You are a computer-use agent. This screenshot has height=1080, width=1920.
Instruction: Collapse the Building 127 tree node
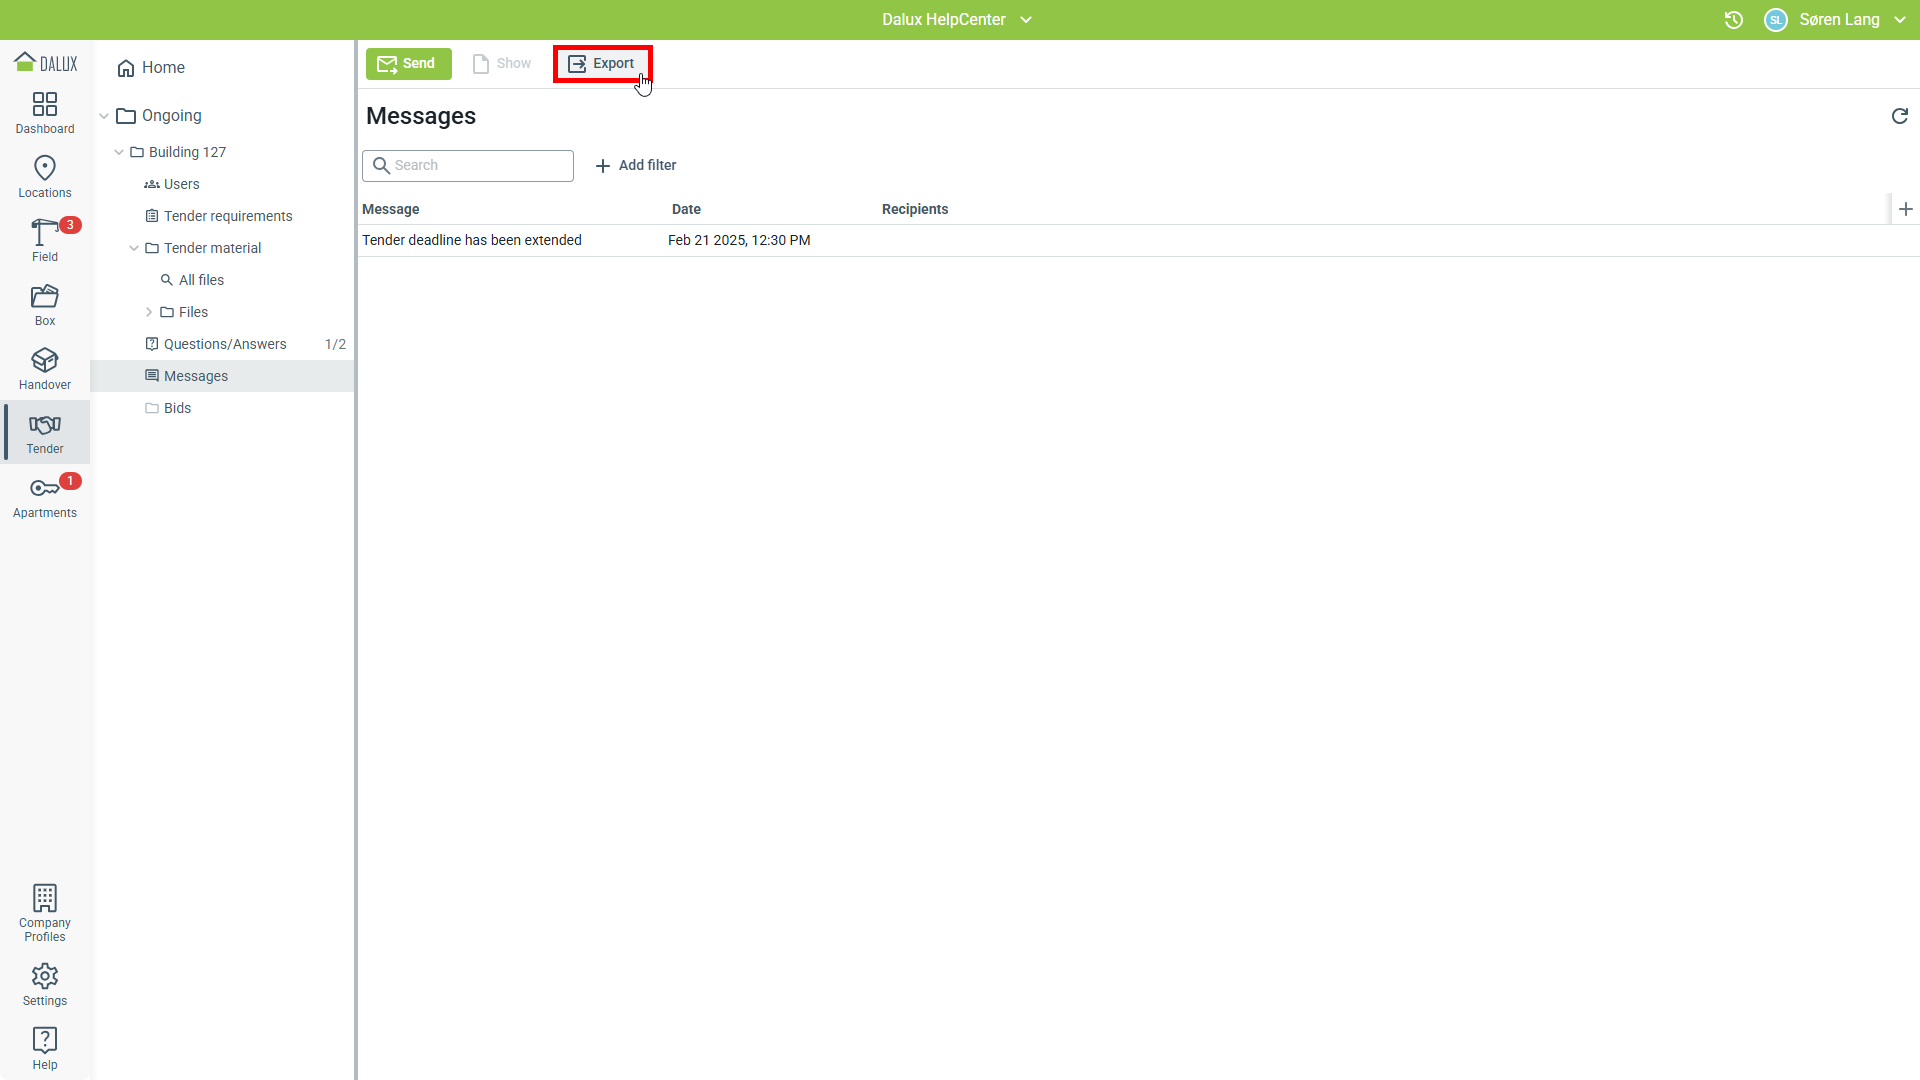tap(119, 152)
